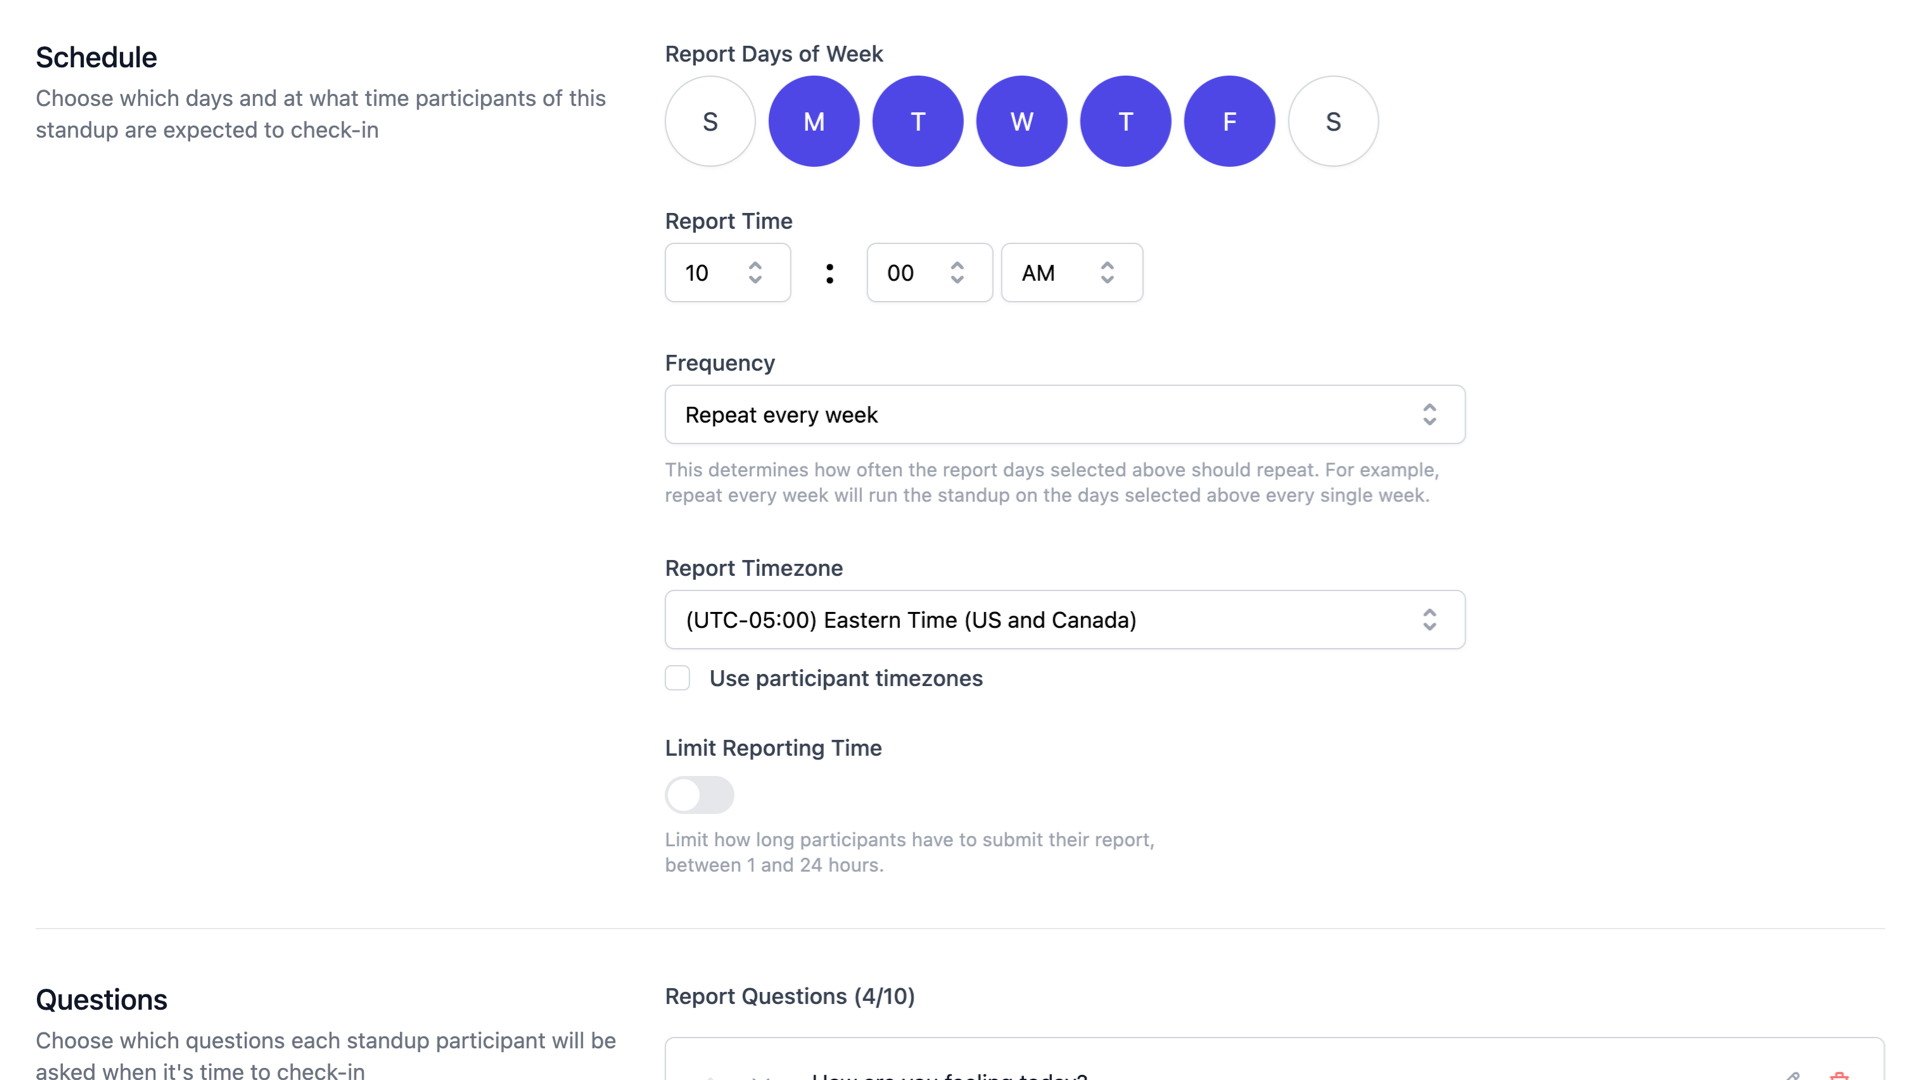Image resolution: width=1920 pixels, height=1080 pixels.
Task: Toggle Sunday in report days
Action: tap(710, 121)
